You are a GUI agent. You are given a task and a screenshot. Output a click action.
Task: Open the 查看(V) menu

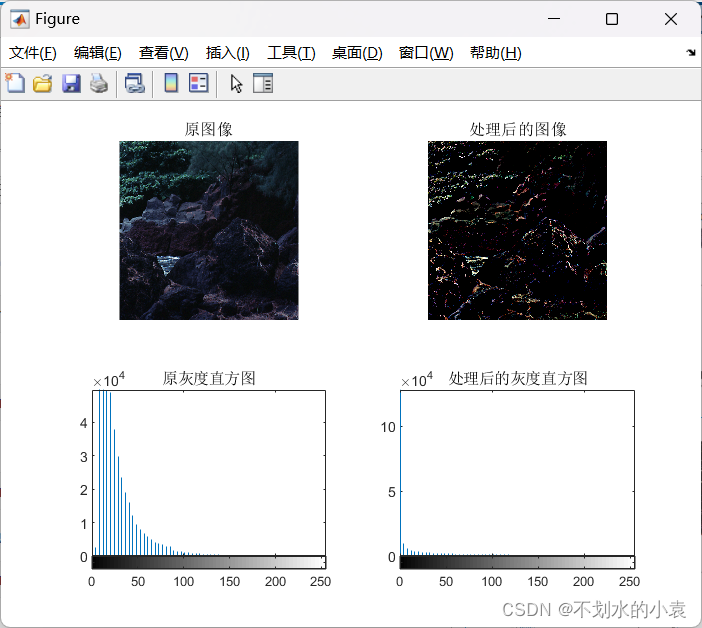[163, 53]
